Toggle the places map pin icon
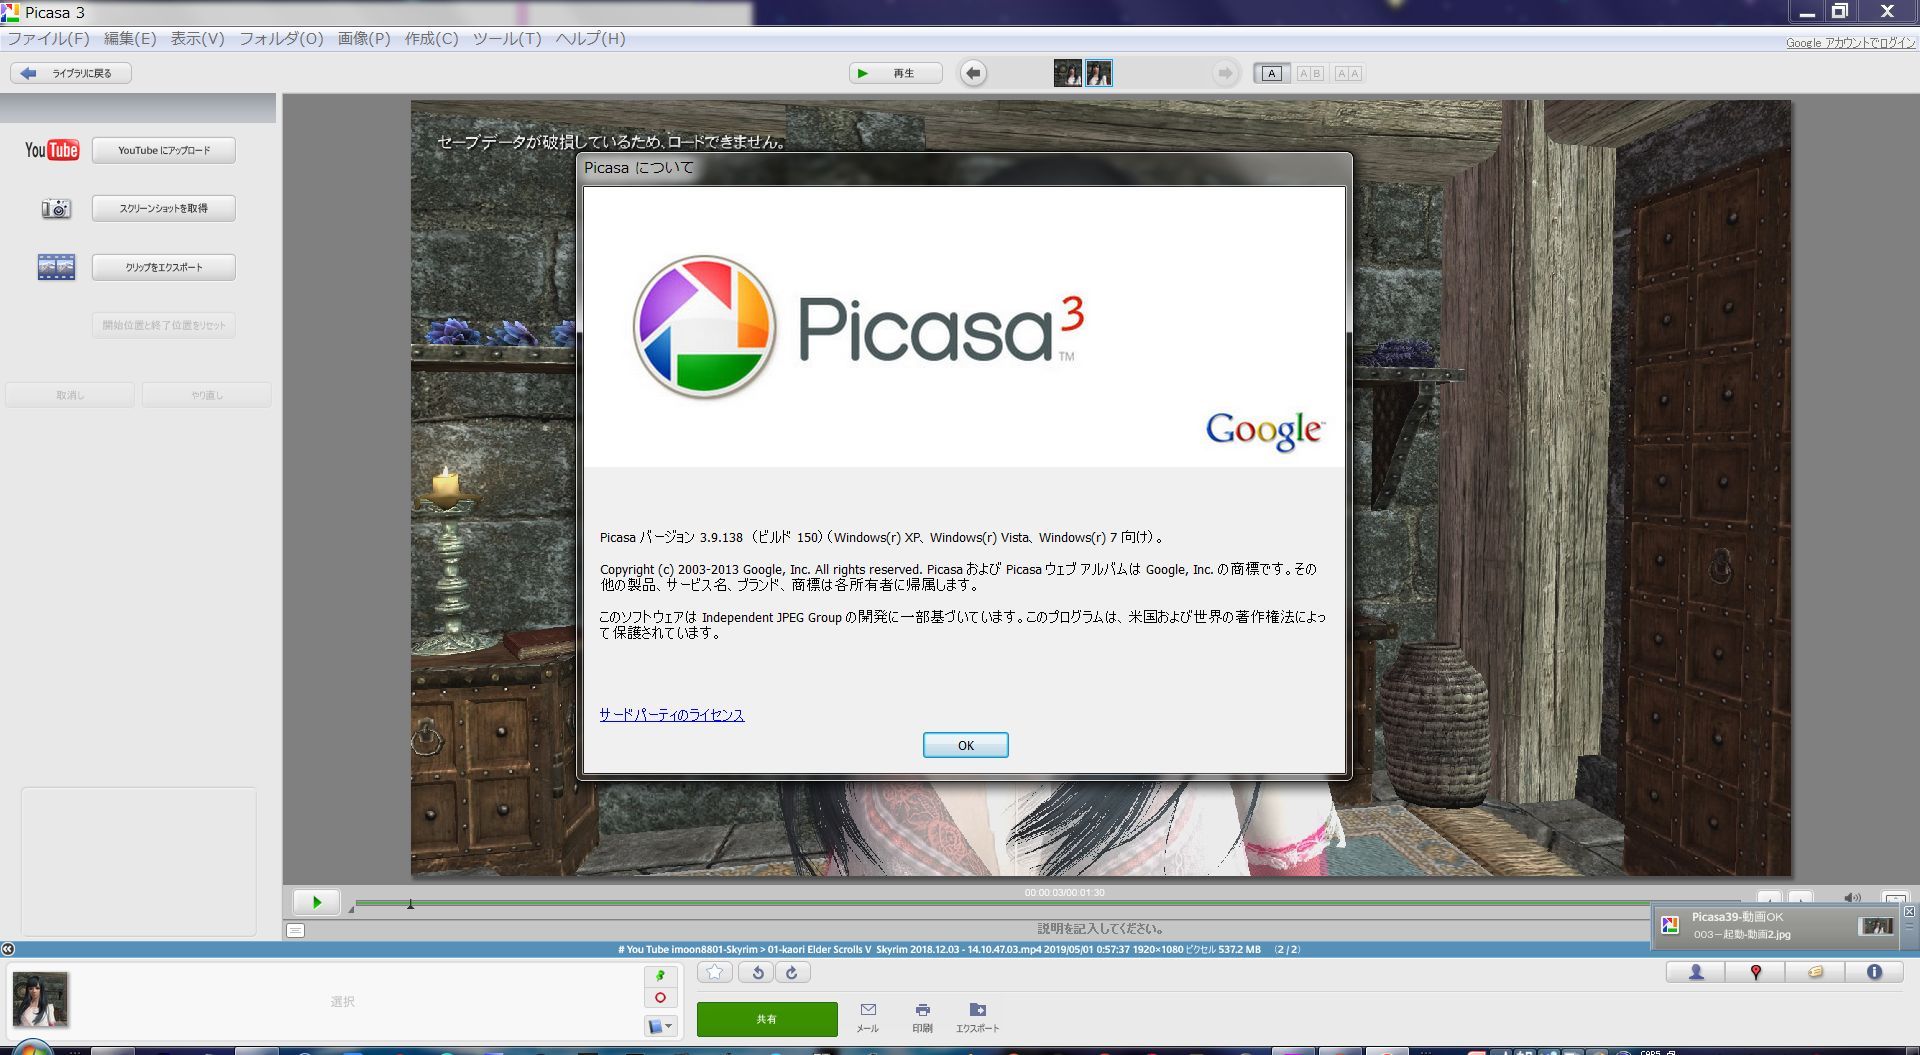 1755,972
